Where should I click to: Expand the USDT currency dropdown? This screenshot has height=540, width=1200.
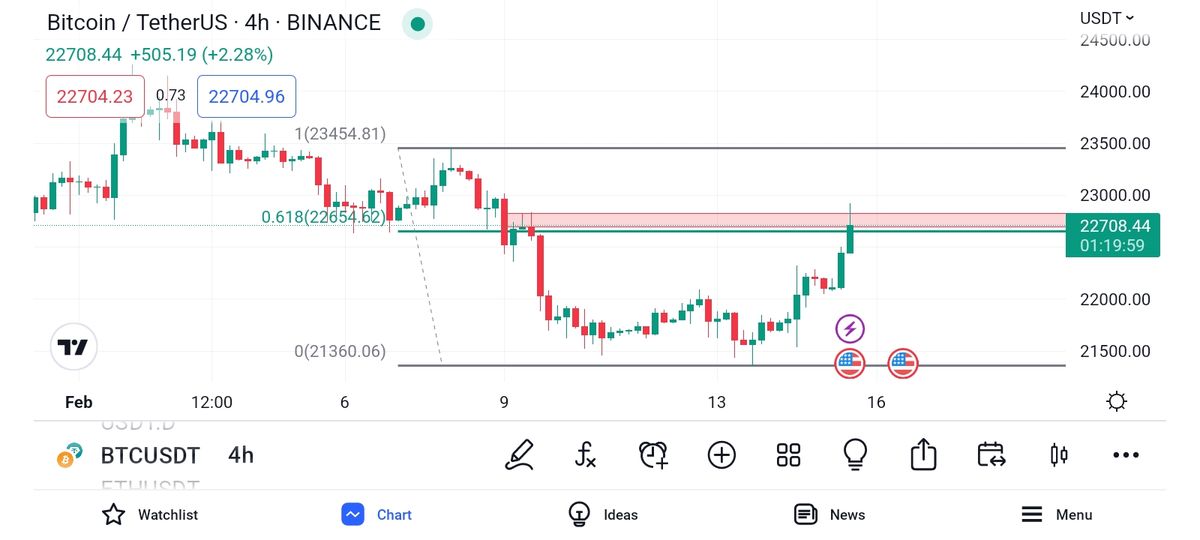point(1107,18)
